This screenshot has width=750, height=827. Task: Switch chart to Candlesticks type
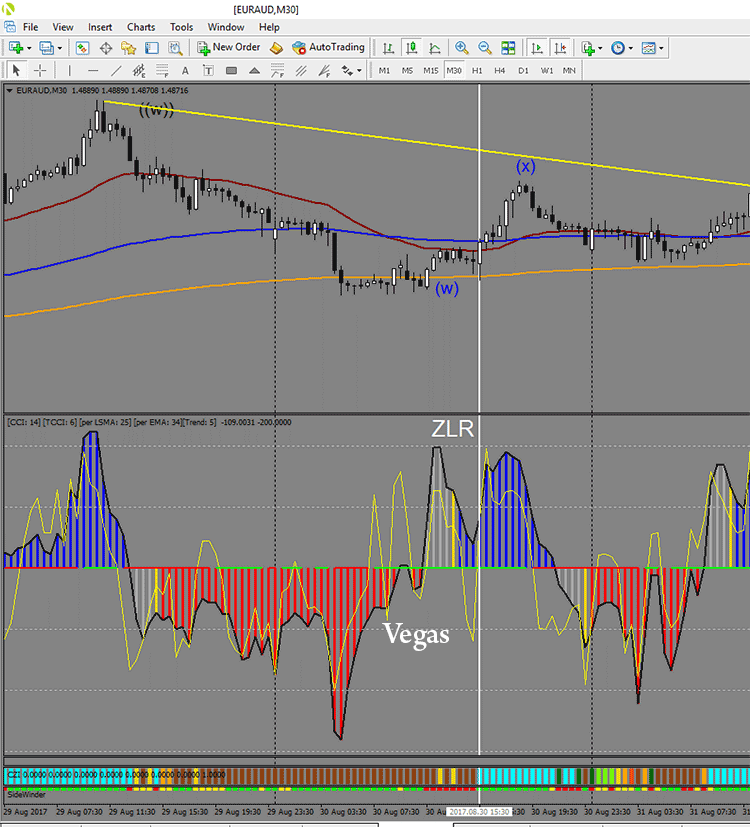(411, 48)
